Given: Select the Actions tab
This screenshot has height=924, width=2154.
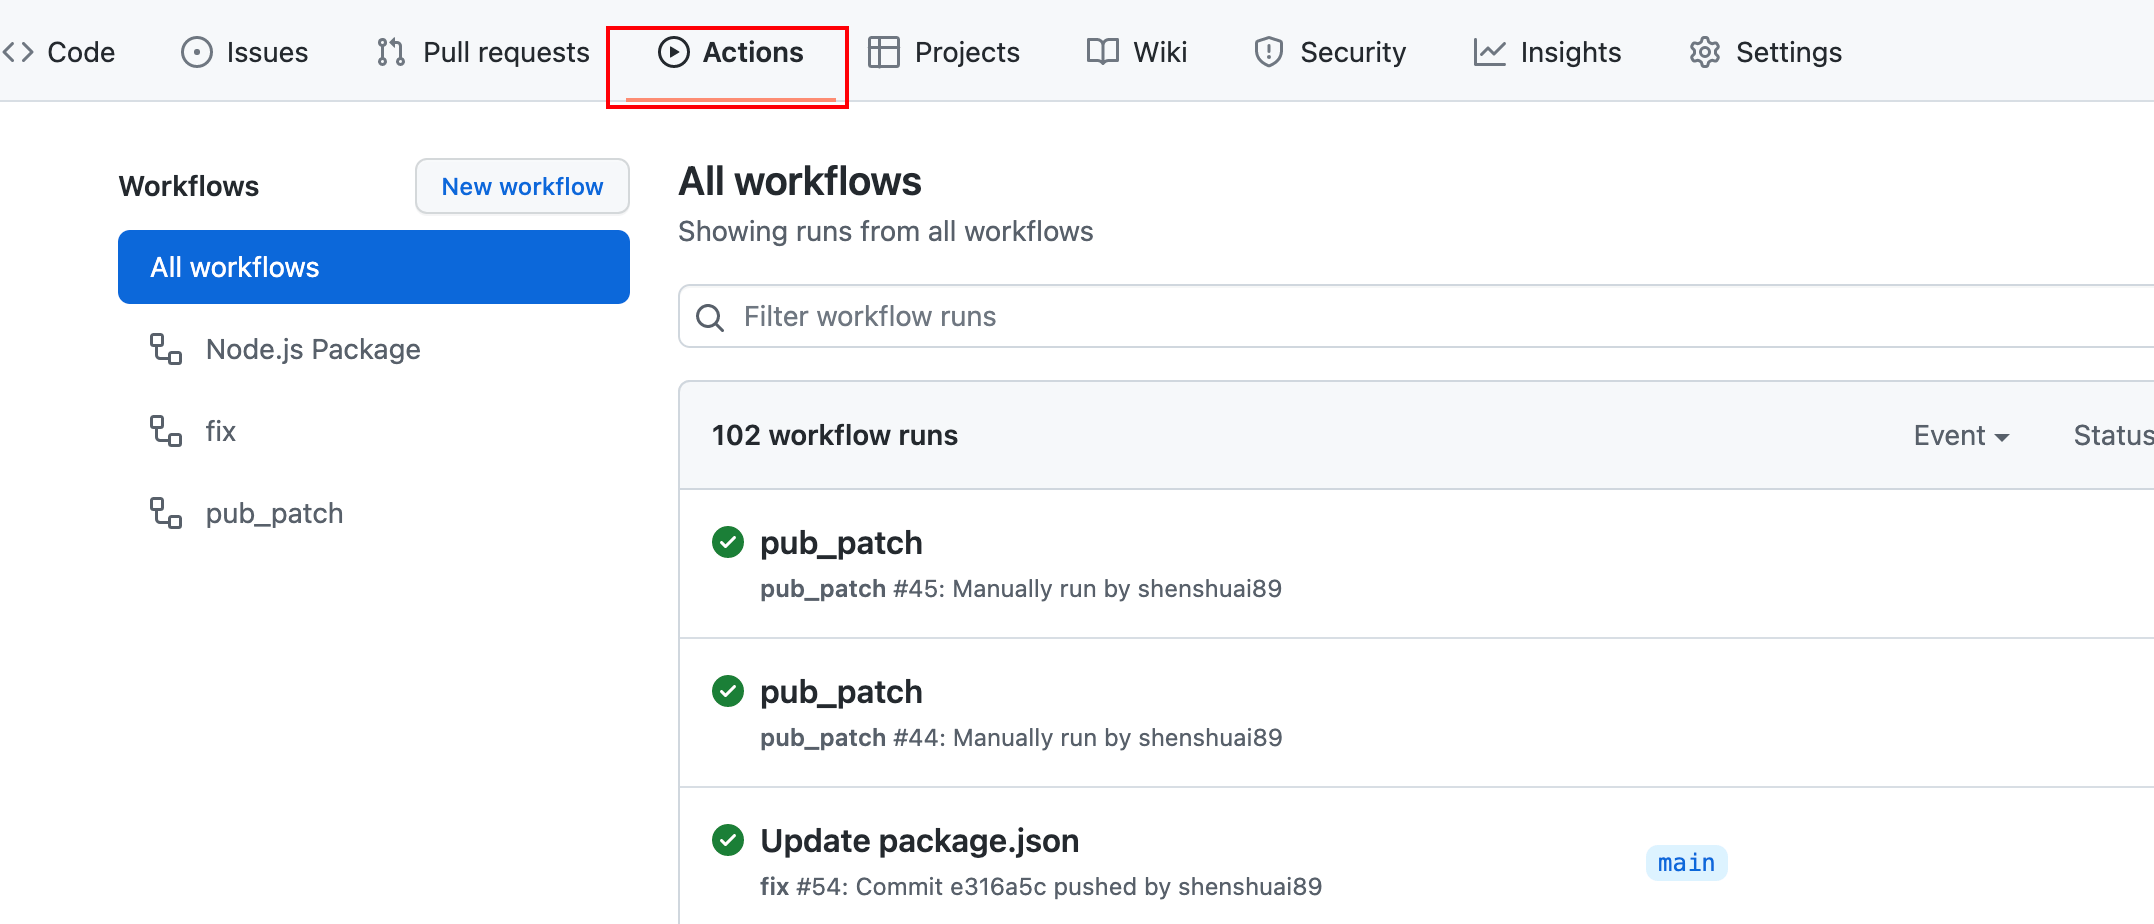Looking at the screenshot, I should tap(730, 52).
